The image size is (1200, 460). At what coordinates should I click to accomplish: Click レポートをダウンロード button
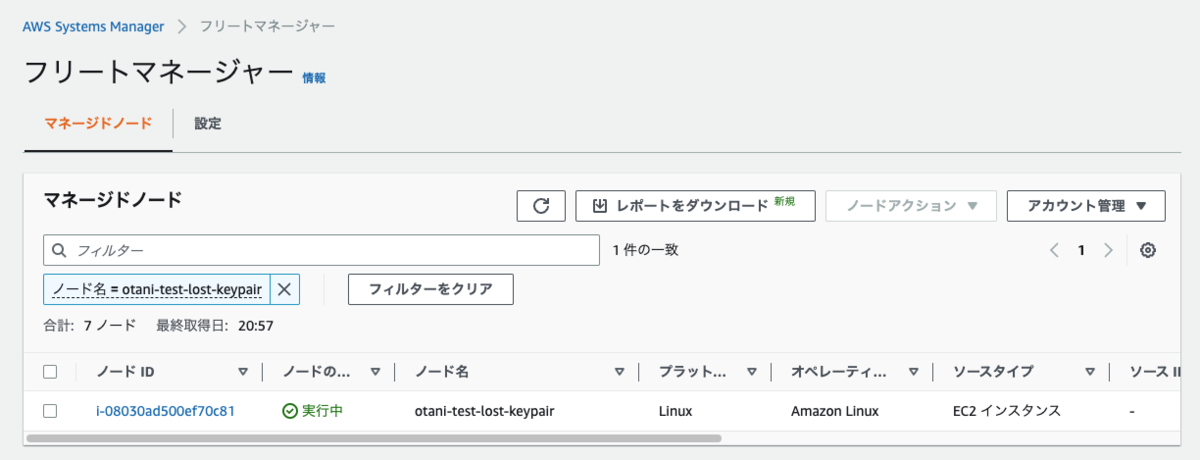click(x=695, y=205)
